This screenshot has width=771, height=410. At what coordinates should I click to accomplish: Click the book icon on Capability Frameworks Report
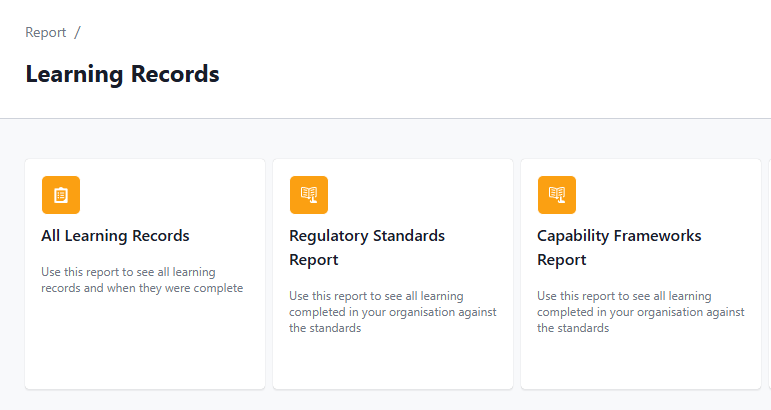(557, 195)
